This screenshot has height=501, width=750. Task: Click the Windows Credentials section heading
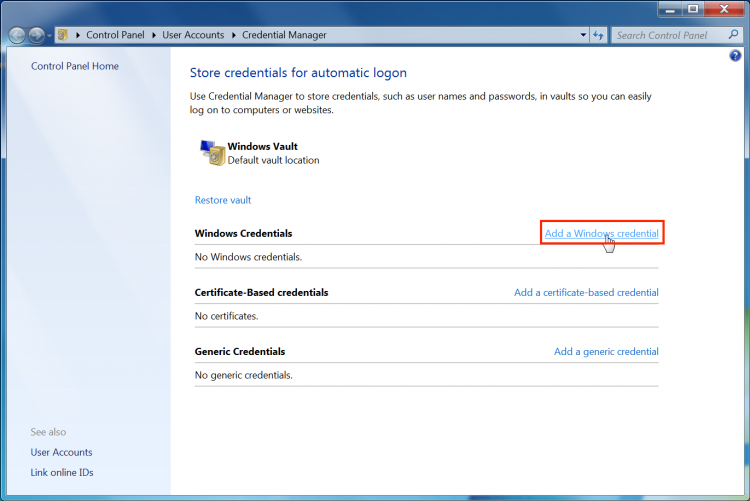click(x=243, y=234)
